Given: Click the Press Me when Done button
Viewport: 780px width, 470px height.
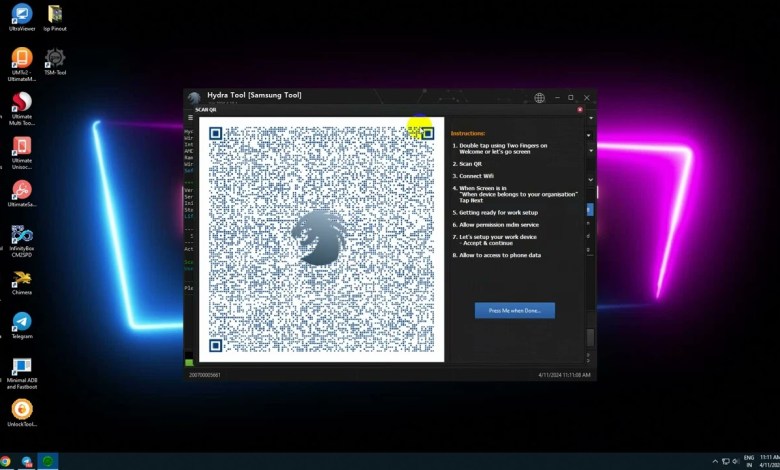Looking at the screenshot, I should pyautogui.click(x=514, y=311).
